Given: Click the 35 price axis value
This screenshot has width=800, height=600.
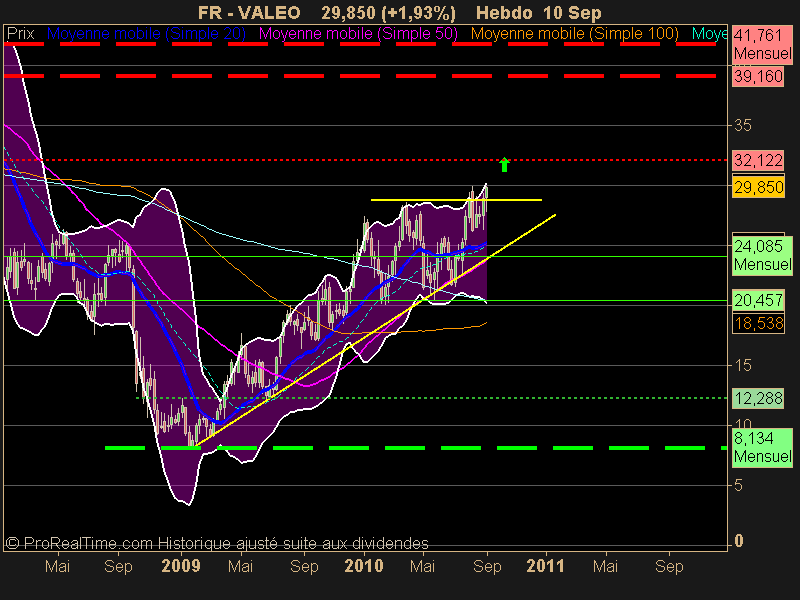Looking at the screenshot, I should [743, 126].
